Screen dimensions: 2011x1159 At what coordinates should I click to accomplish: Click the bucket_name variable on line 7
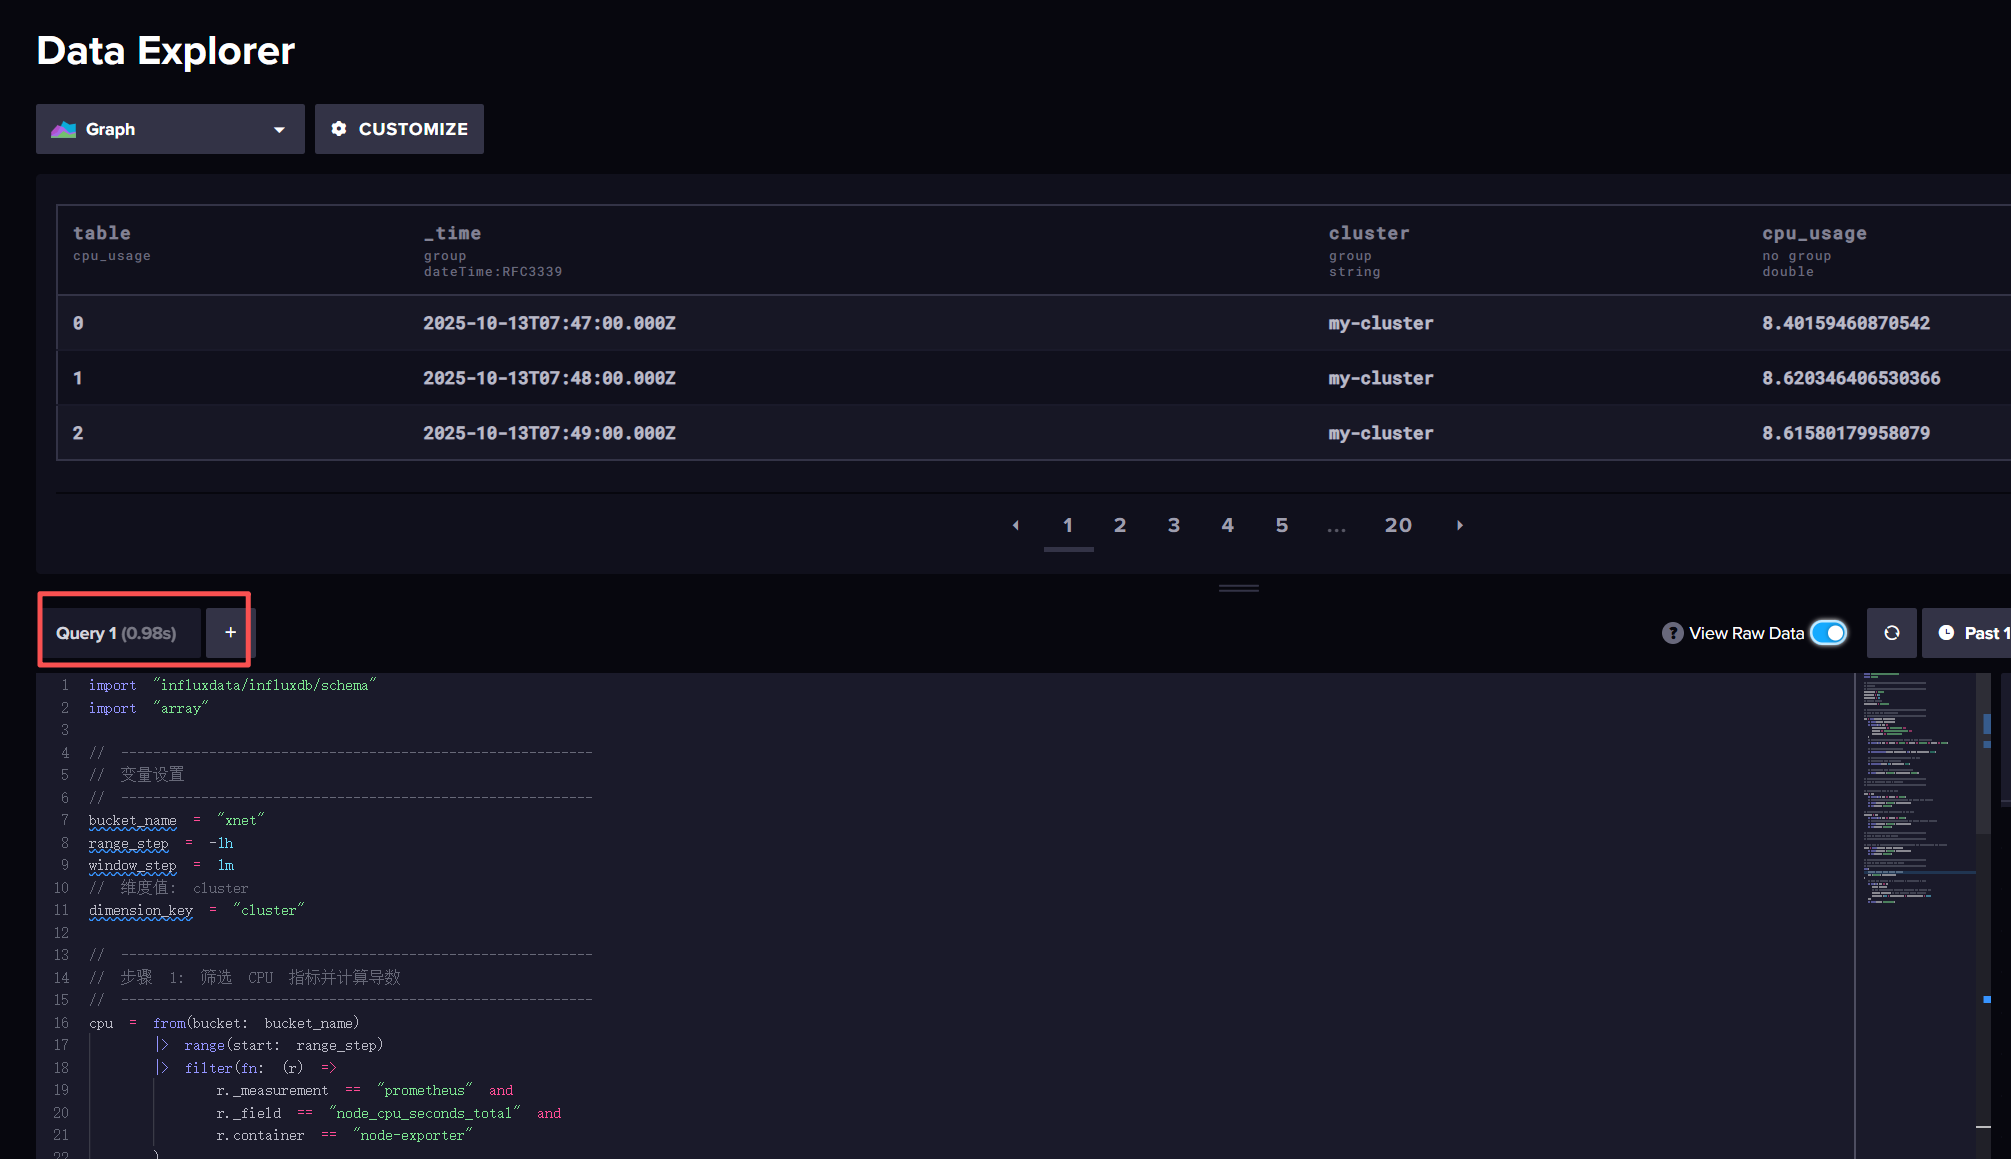133,820
